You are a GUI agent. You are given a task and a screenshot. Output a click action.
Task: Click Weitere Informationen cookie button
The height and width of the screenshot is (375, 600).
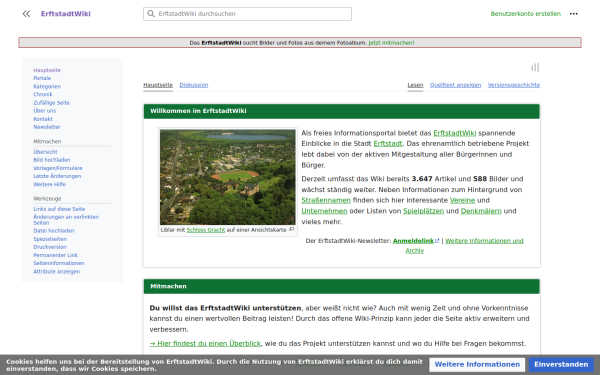[x=477, y=365]
